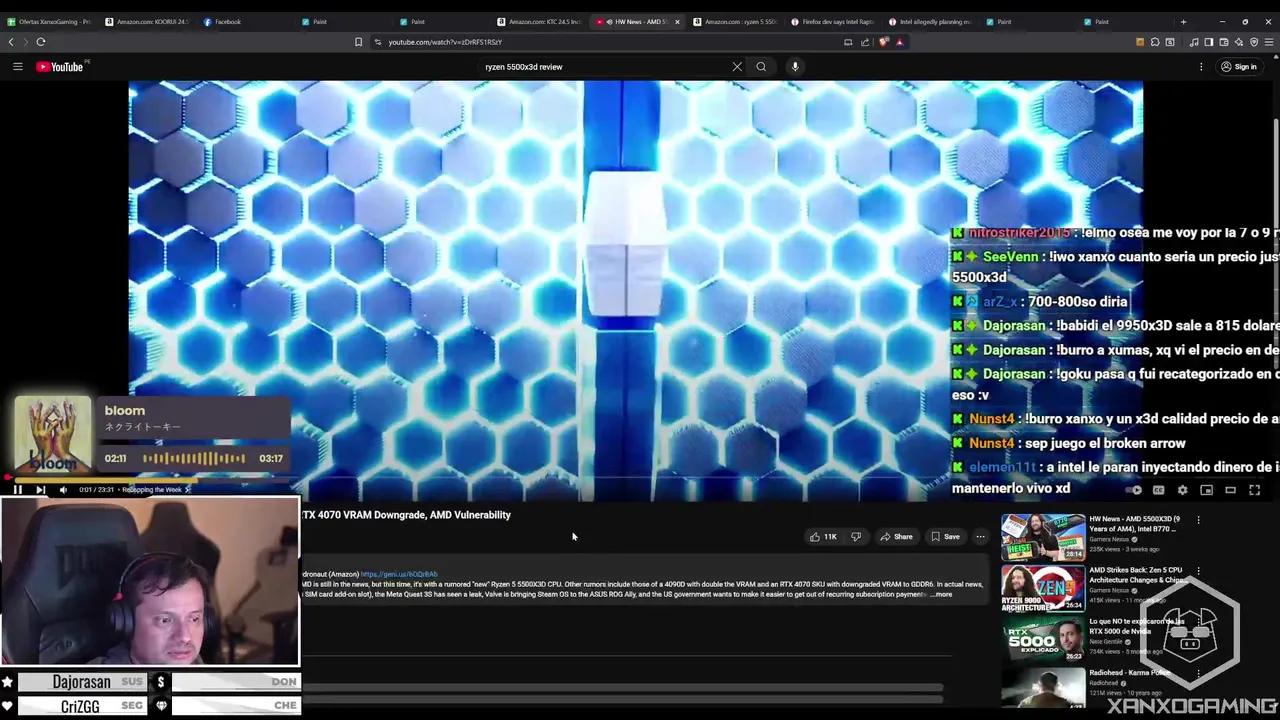Go to YouTube home via logo
1280x720 pixels.
point(60,67)
